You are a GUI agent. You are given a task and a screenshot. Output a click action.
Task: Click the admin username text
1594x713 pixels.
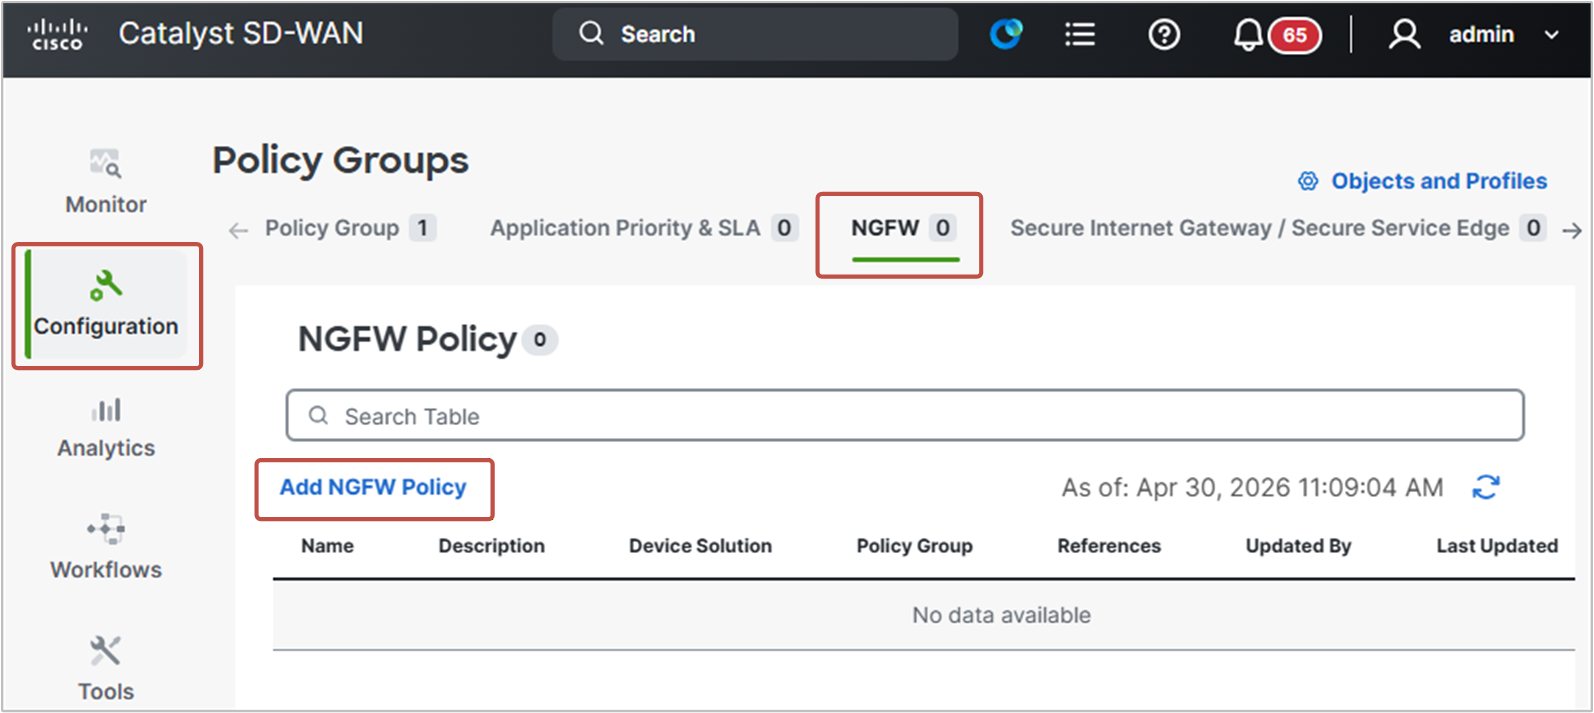click(1481, 35)
